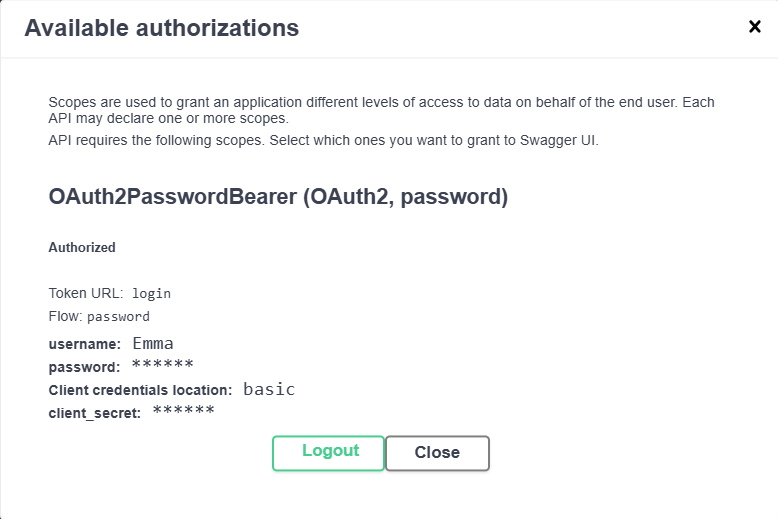Viewport: 778px width, 519px height.
Task: Click the masked client_secret value
Action: point(183,411)
